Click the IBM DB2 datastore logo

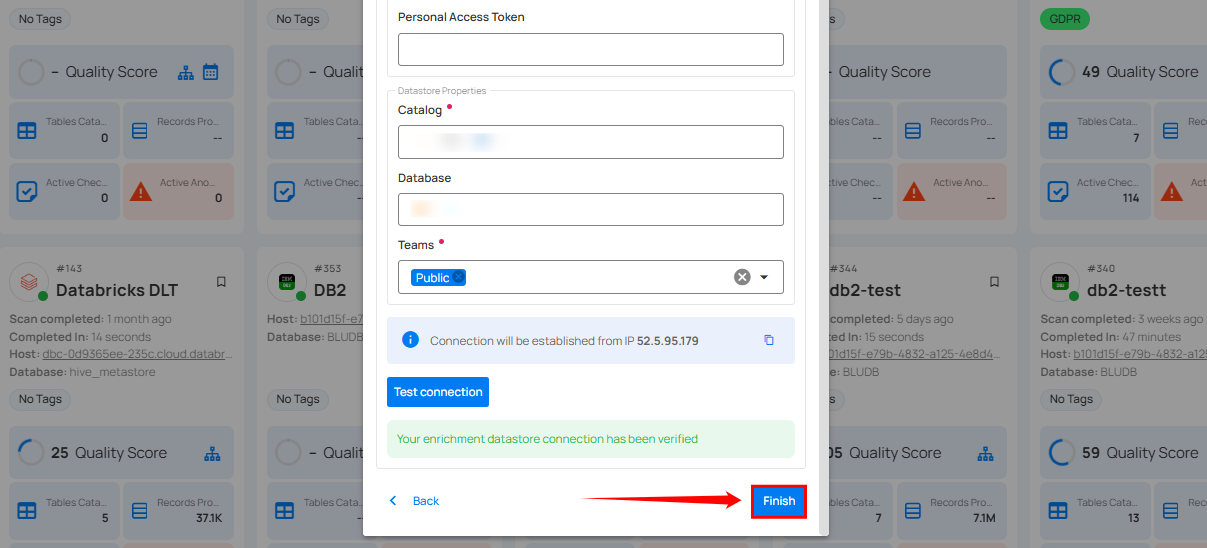(287, 282)
